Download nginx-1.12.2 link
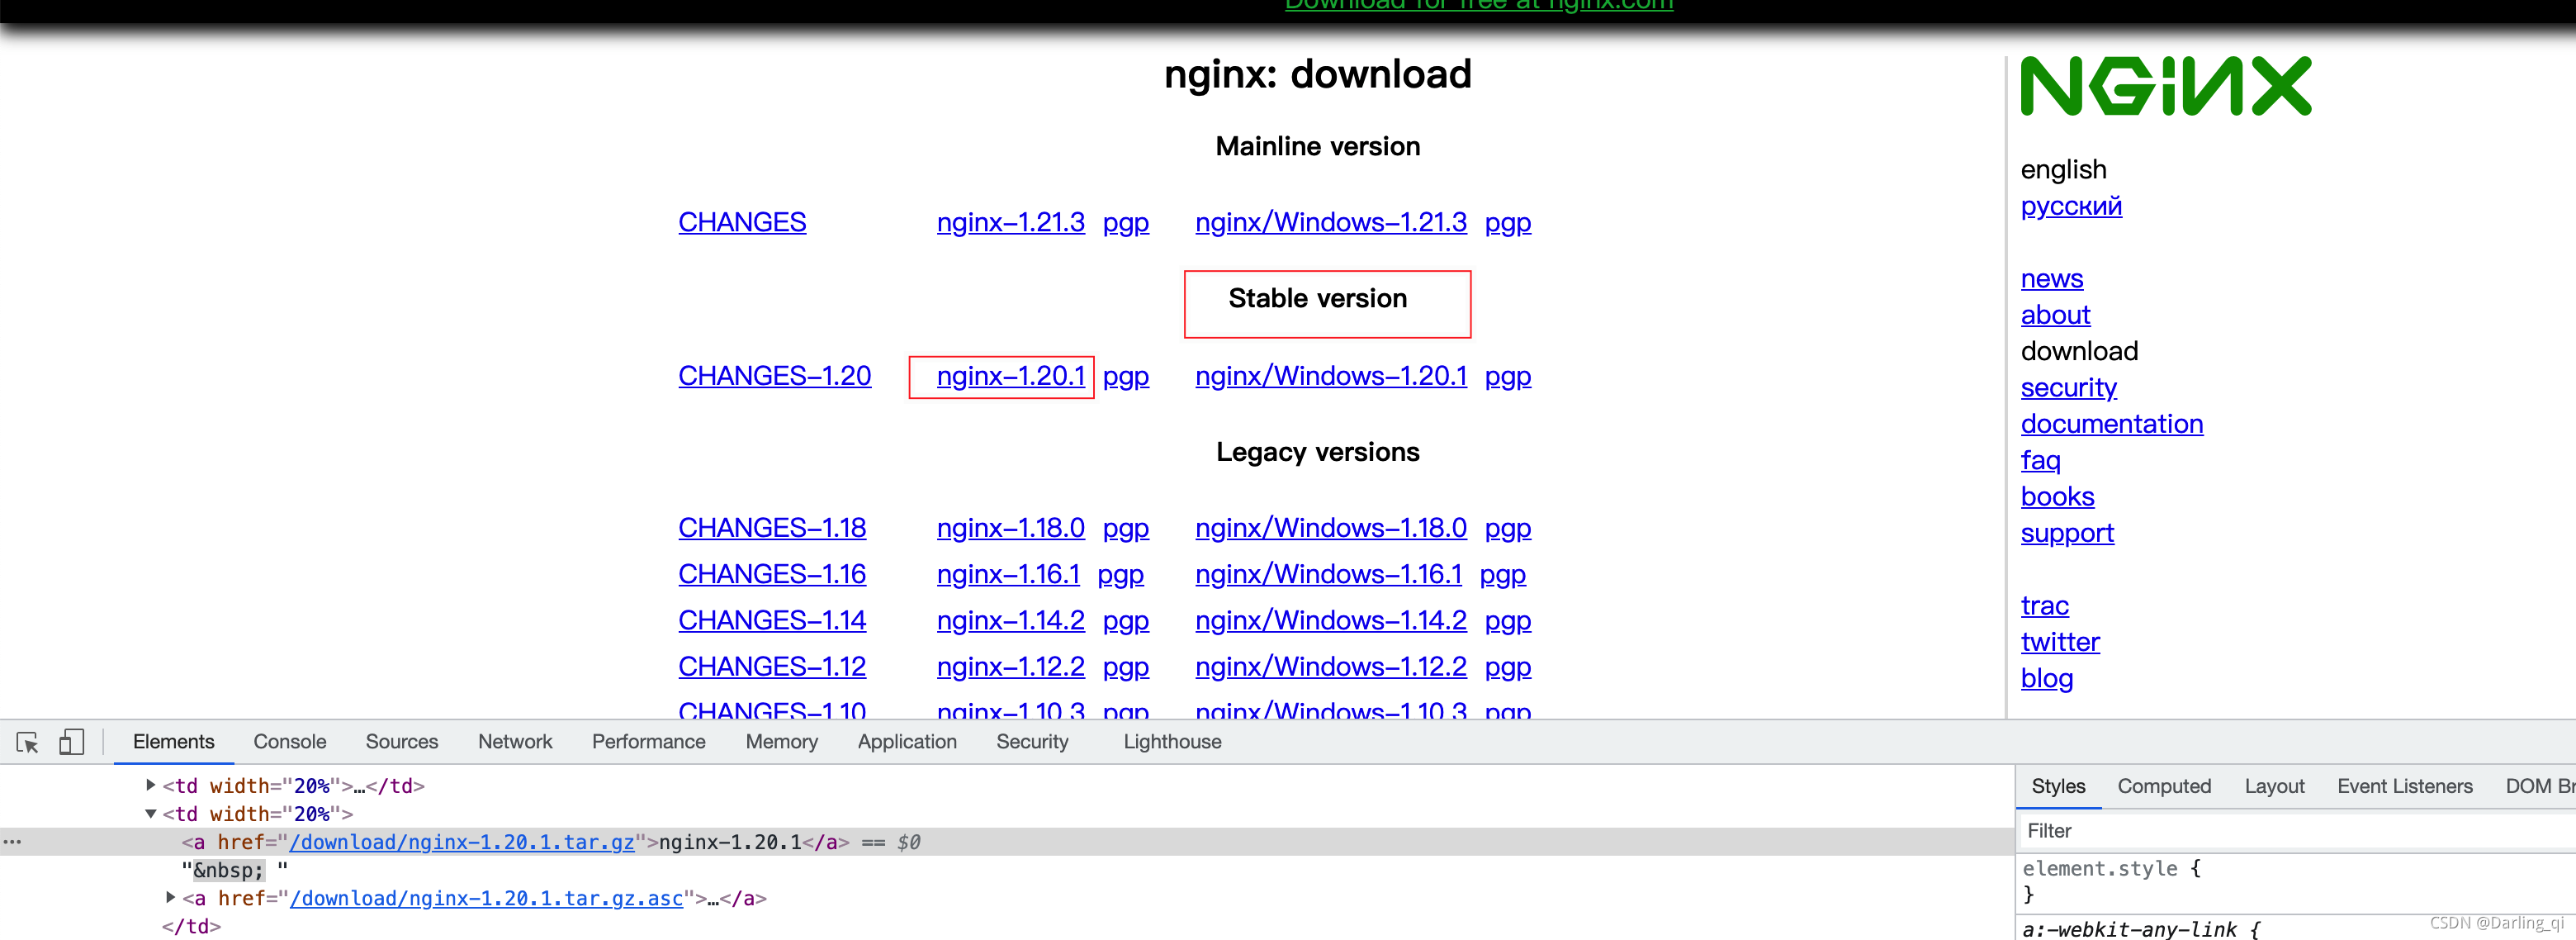Viewport: 2576px width, 940px height. point(1010,666)
